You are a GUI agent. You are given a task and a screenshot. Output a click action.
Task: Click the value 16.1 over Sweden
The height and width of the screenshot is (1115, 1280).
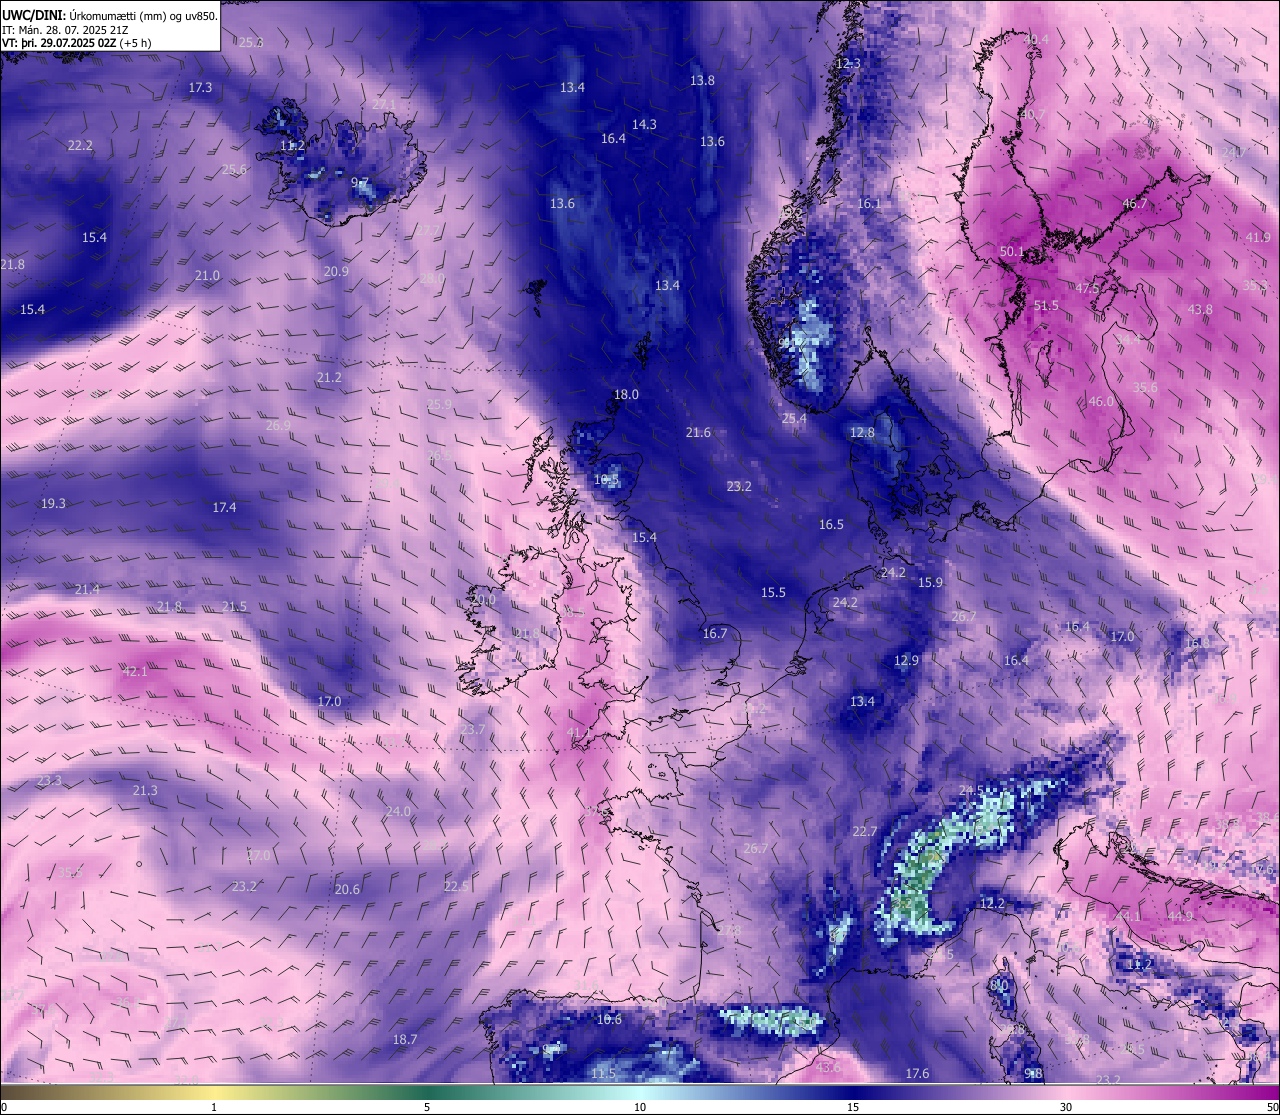(x=869, y=204)
